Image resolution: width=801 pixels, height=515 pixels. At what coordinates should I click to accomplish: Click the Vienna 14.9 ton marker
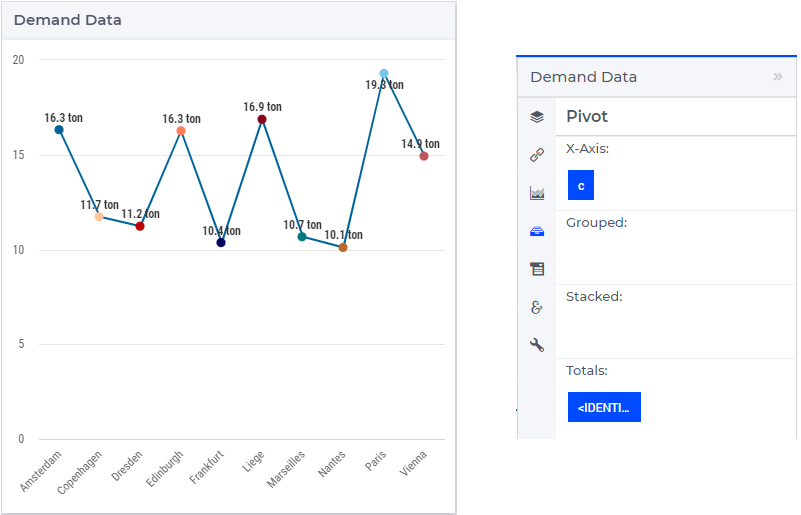(423, 156)
